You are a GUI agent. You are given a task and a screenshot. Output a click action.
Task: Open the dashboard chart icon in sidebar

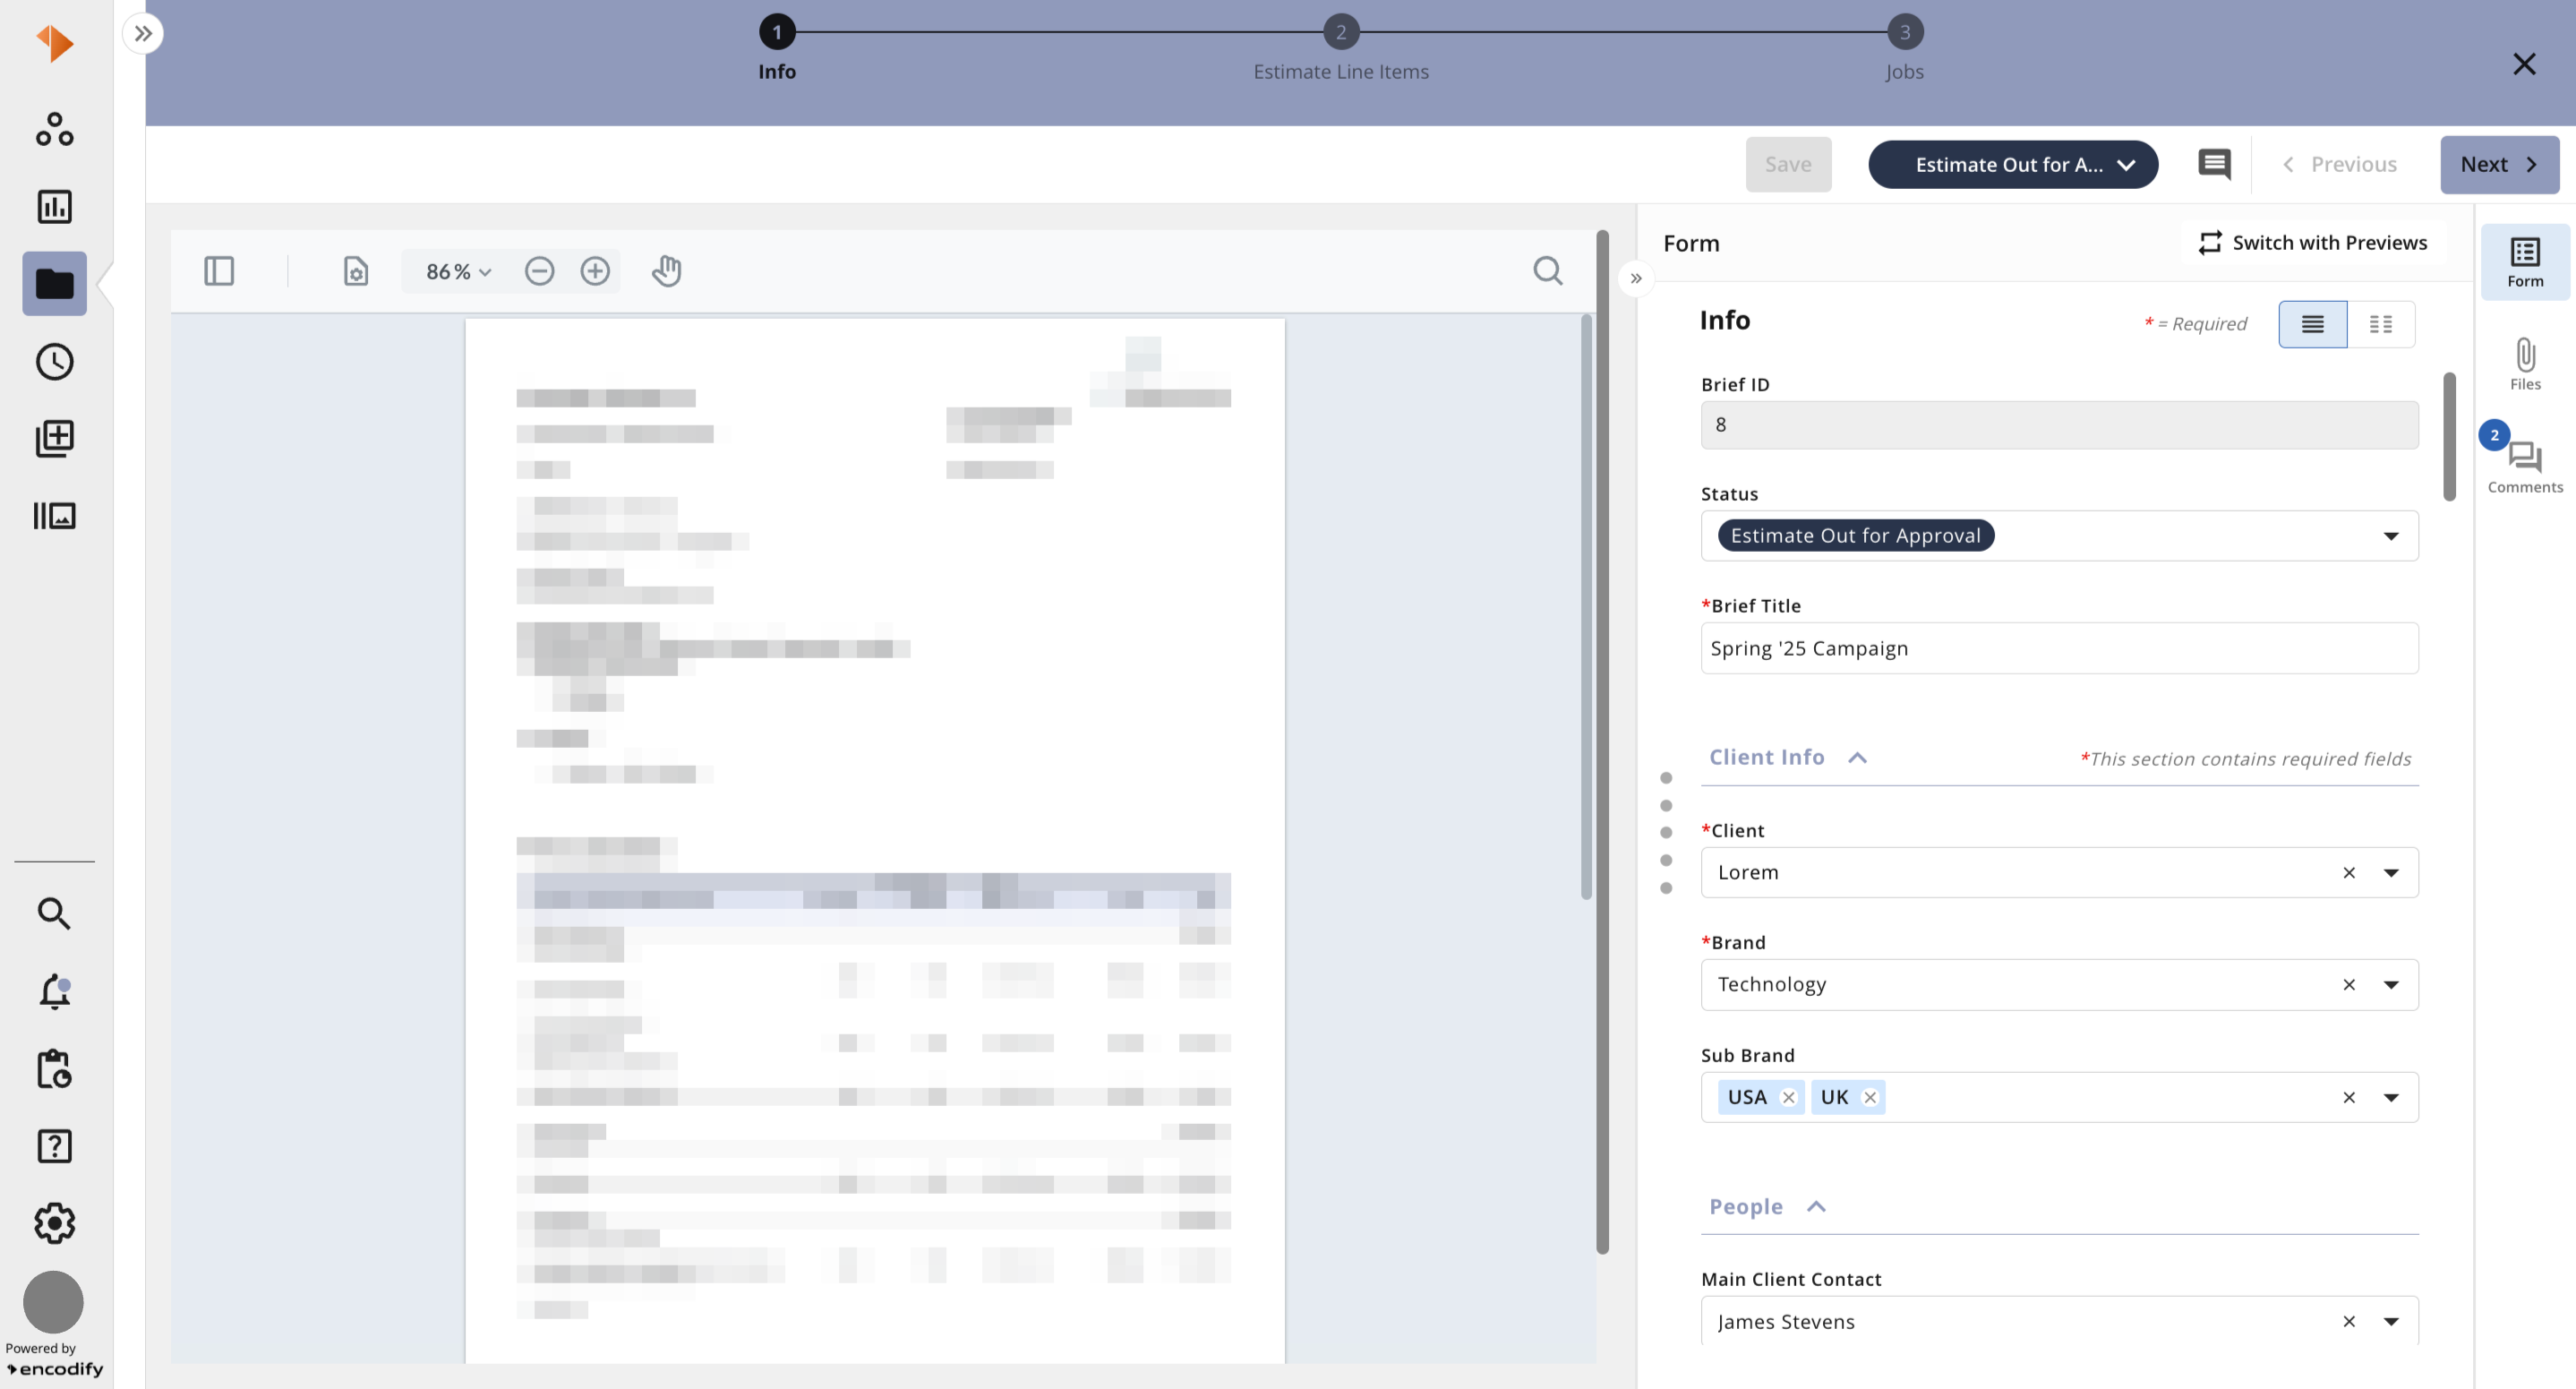[x=54, y=206]
